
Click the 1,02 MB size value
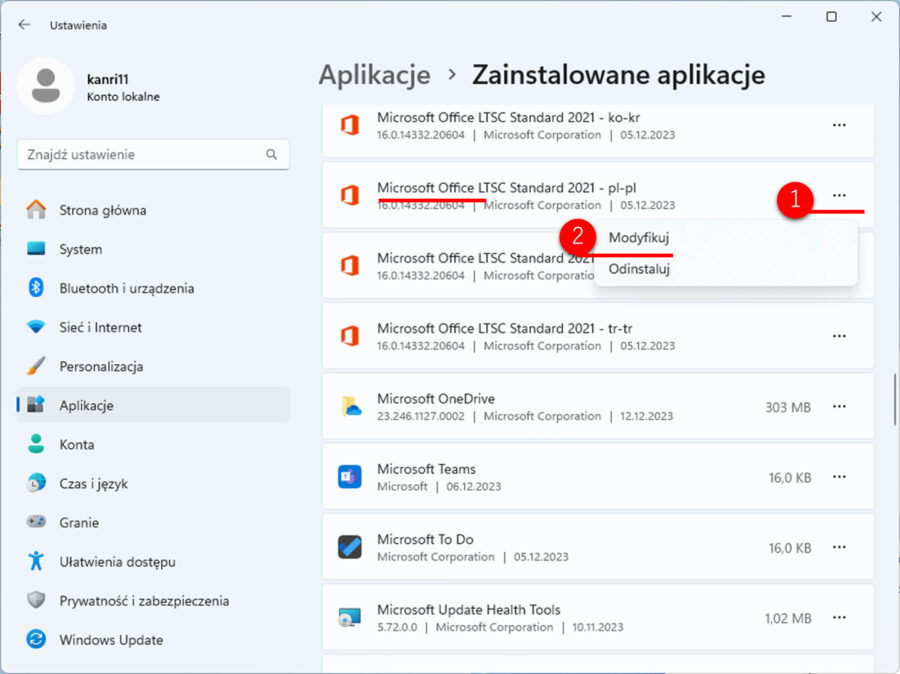click(x=788, y=618)
